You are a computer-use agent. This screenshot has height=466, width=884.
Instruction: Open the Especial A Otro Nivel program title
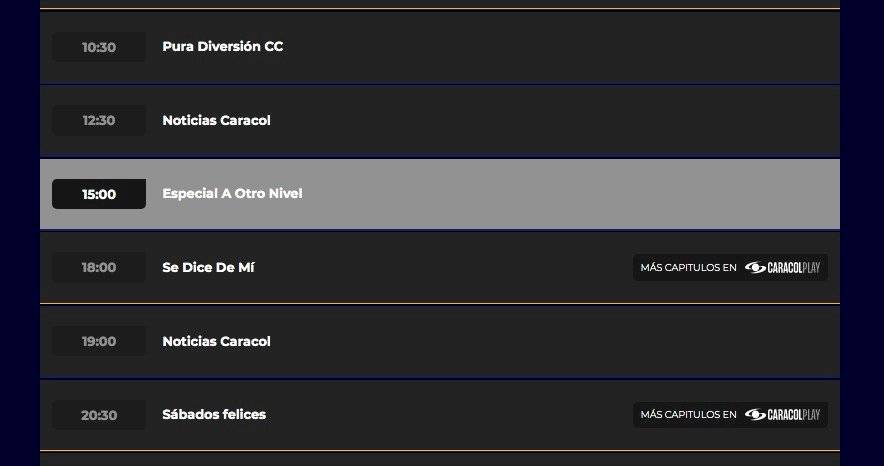[x=232, y=193]
